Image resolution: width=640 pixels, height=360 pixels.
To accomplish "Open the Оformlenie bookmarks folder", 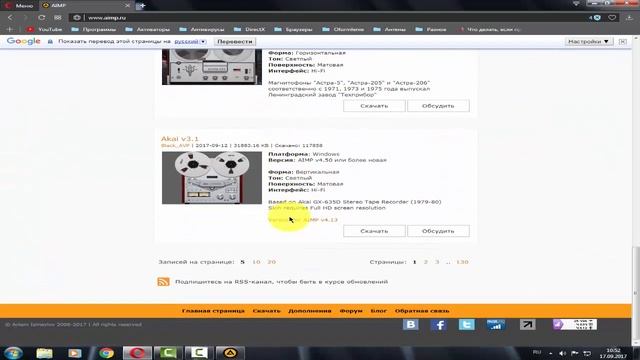I will [343, 29].
